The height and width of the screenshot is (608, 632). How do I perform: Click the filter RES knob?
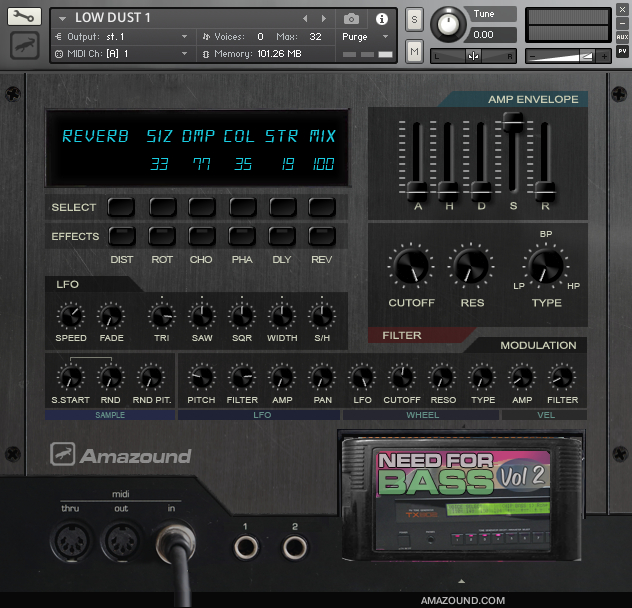tap(471, 266)
